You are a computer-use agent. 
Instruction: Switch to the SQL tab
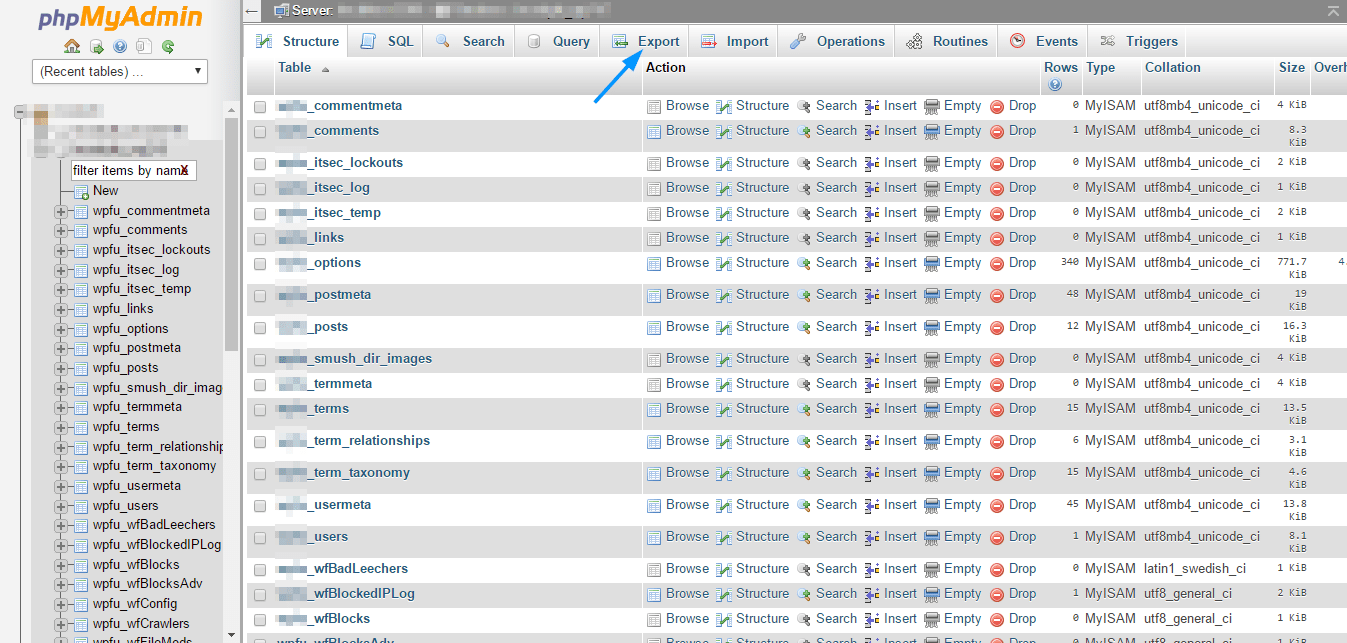(x=386, y=41)
